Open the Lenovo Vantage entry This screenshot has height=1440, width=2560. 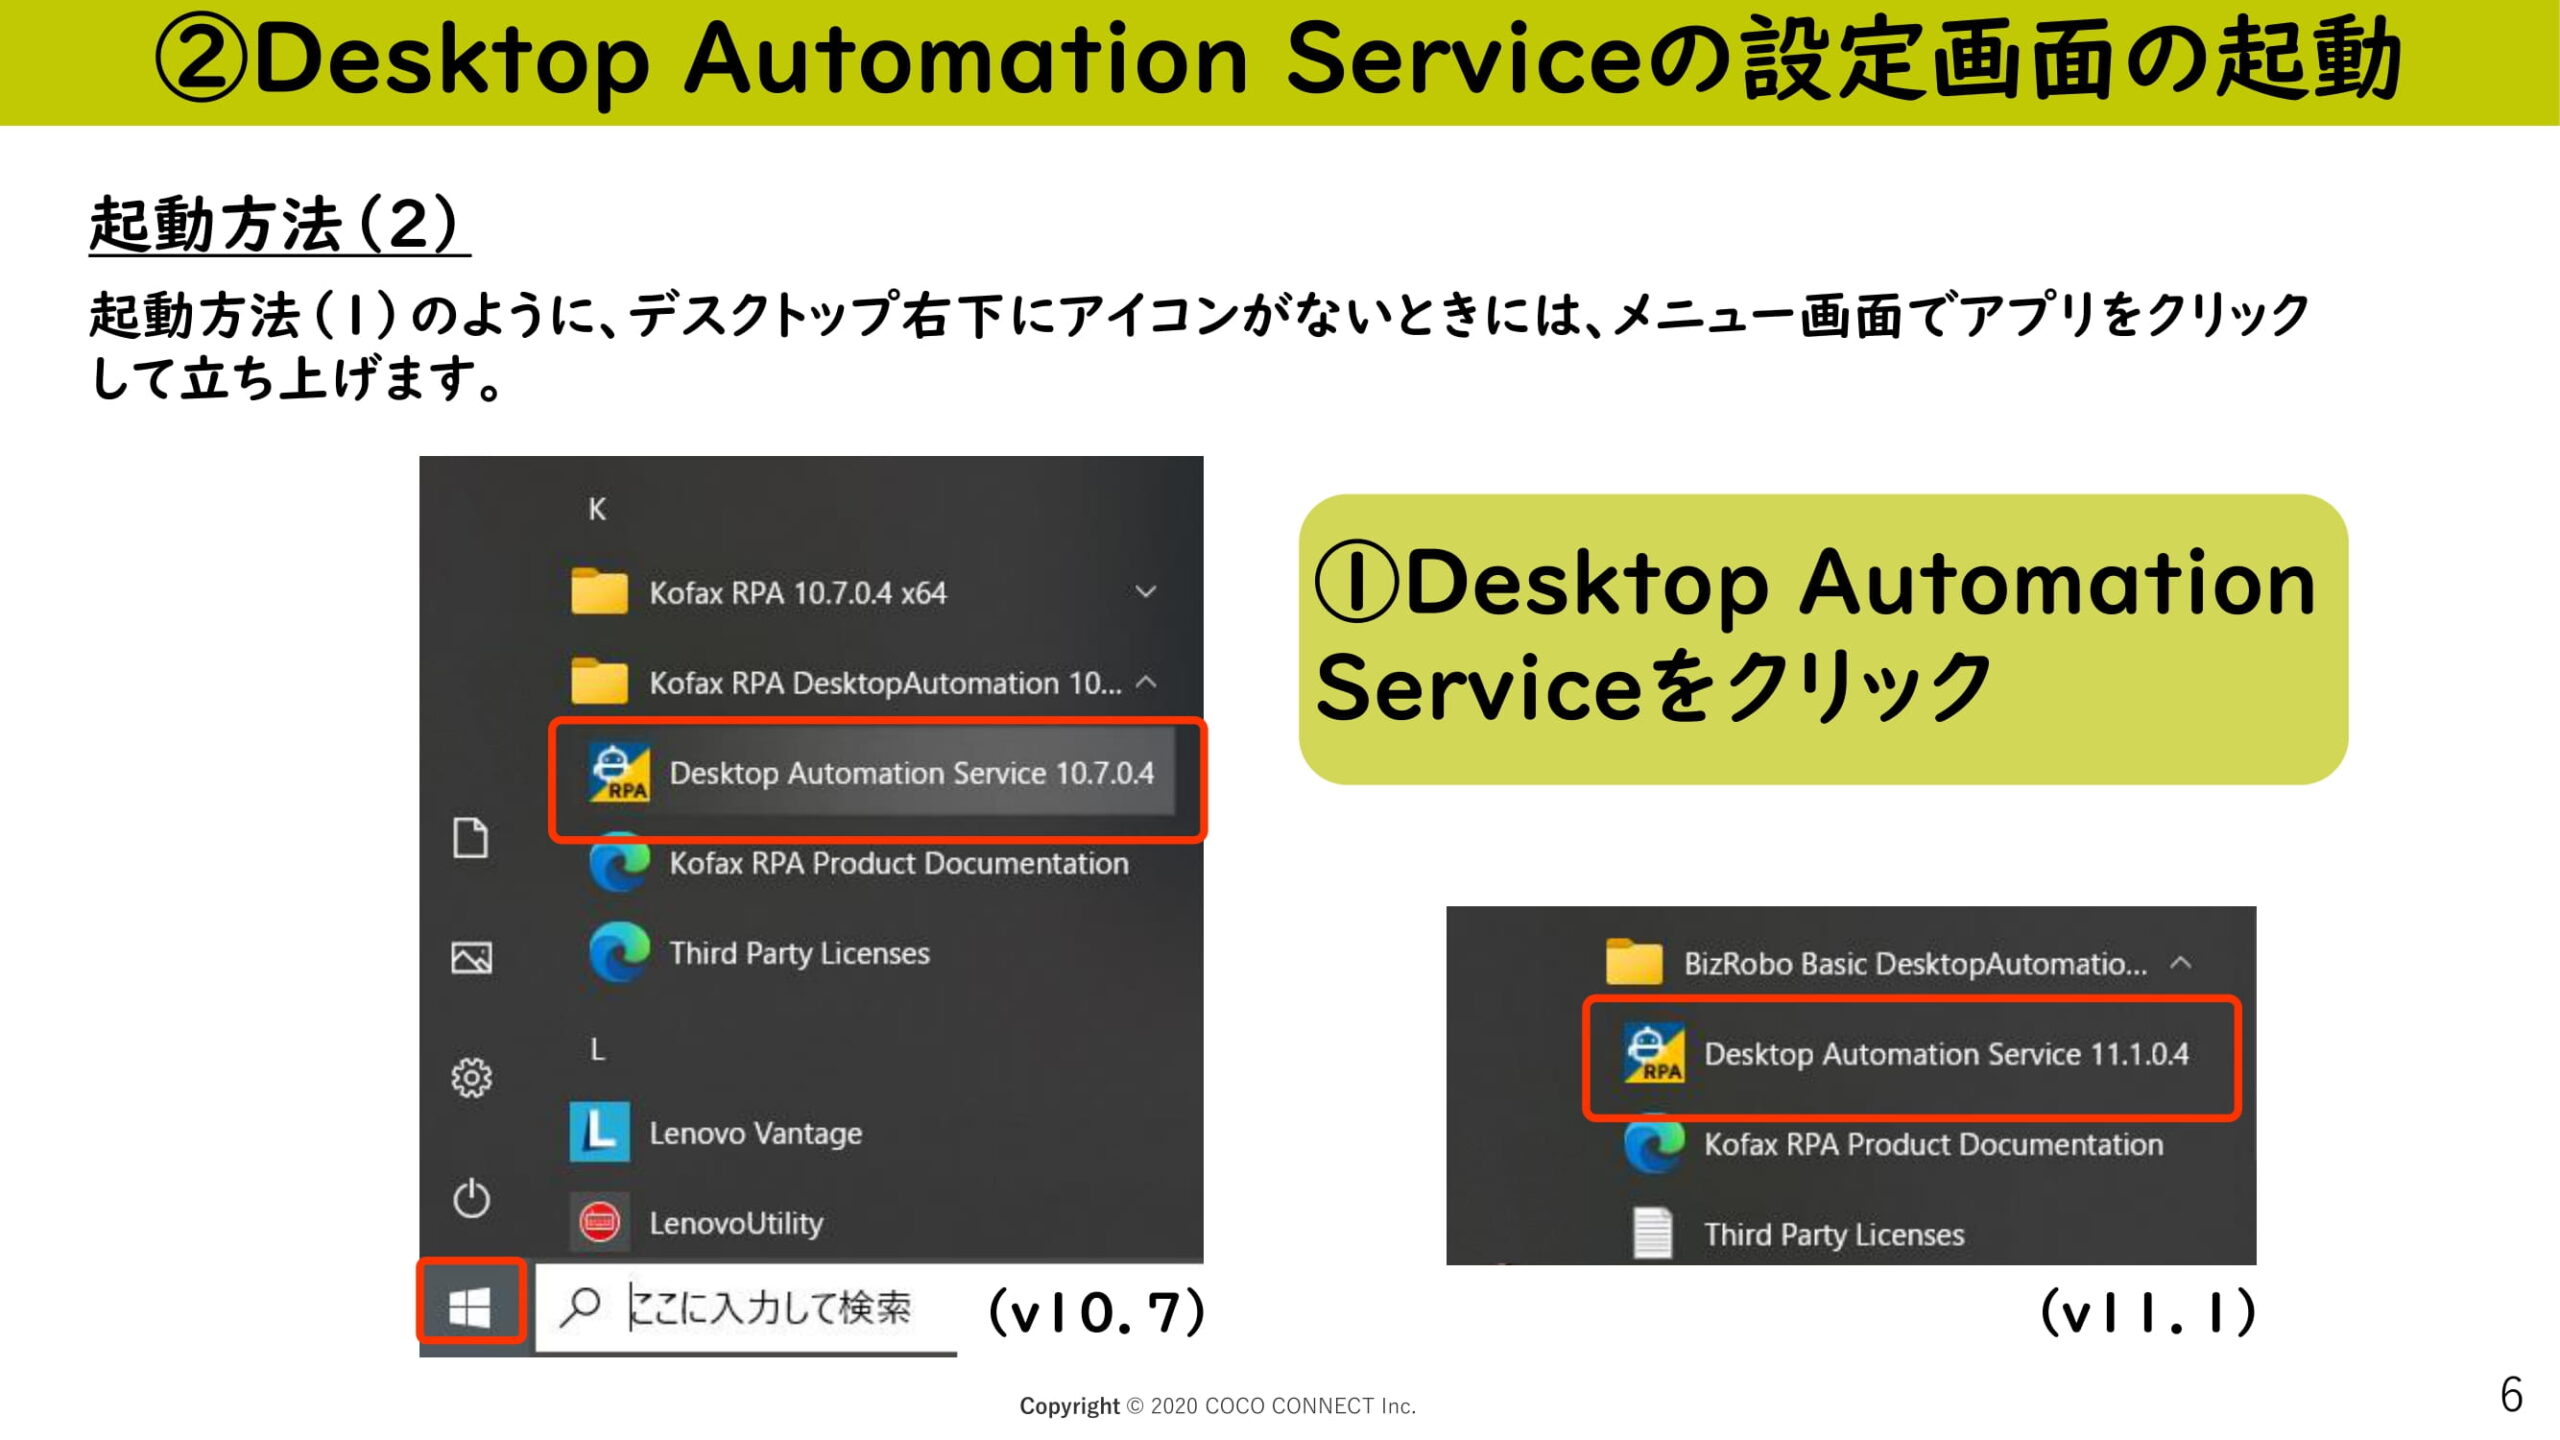[x=755, y=1133]
